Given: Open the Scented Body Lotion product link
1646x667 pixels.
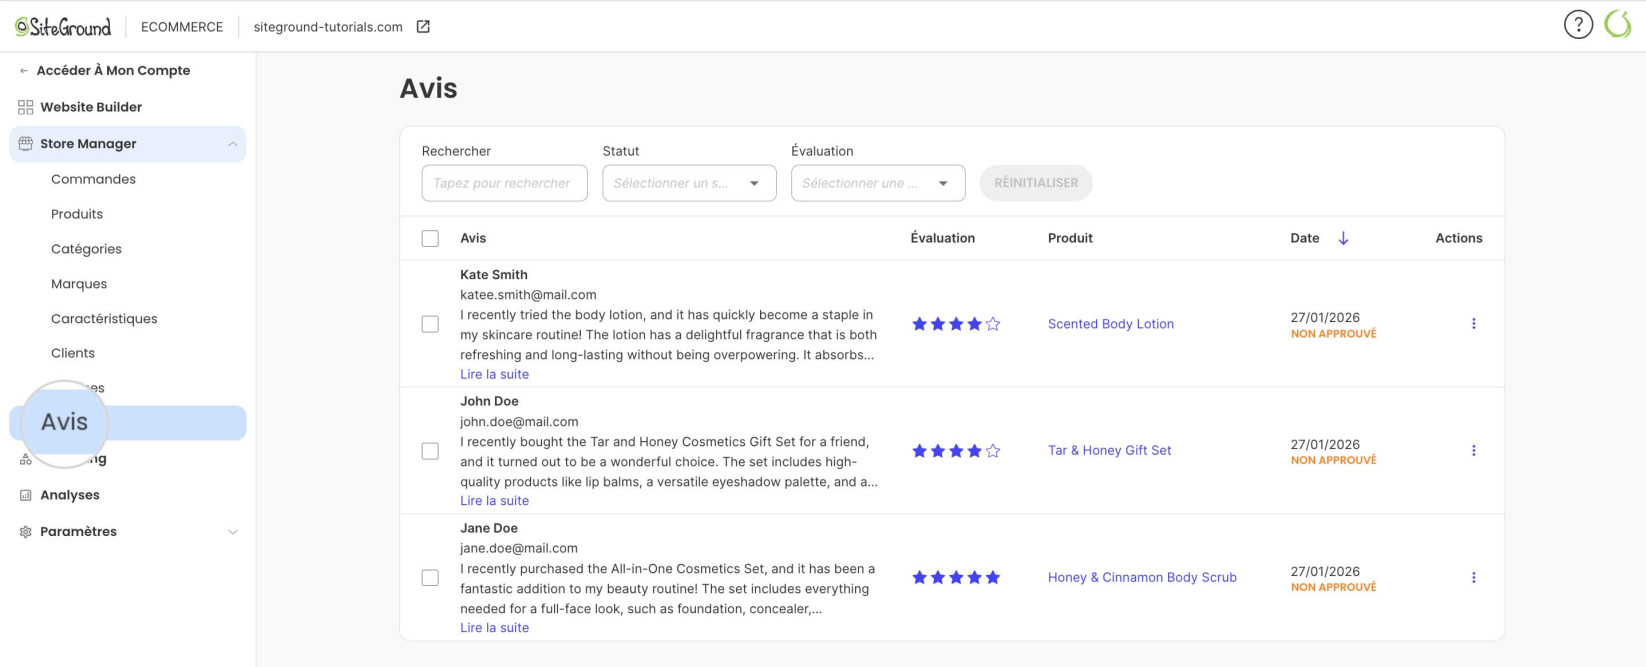Looking at the screenshot, I should [1111, 324].
